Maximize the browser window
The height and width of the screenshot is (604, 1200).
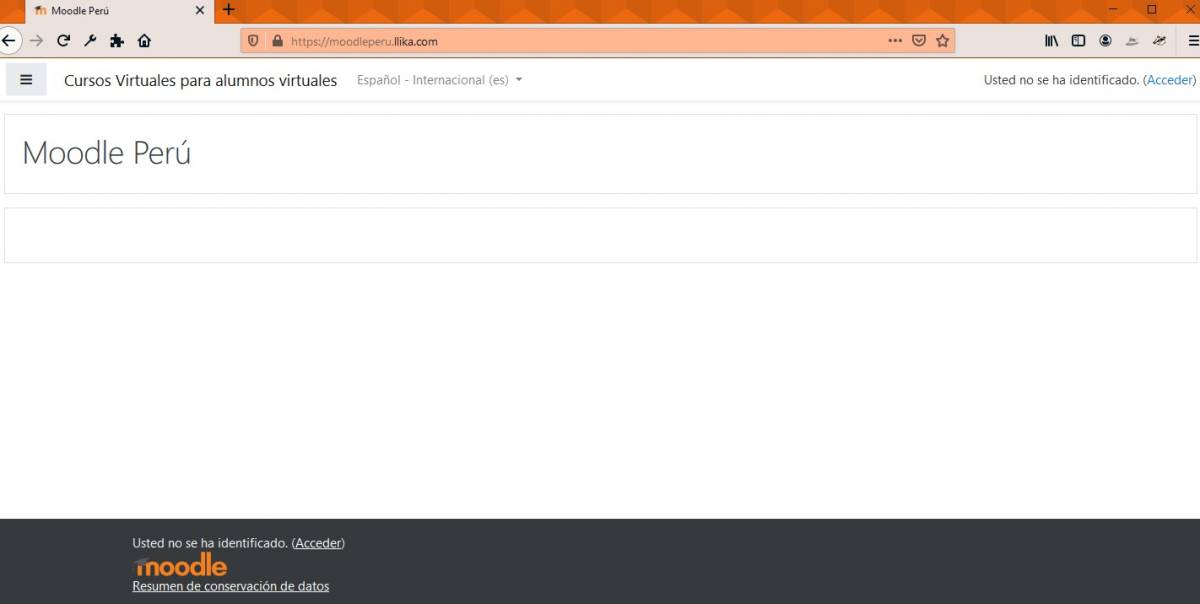1152,9
